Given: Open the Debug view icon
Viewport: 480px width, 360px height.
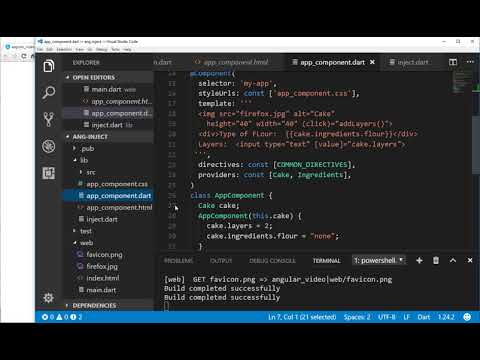Looking at the screenshot, I should (x=49, y=146).
